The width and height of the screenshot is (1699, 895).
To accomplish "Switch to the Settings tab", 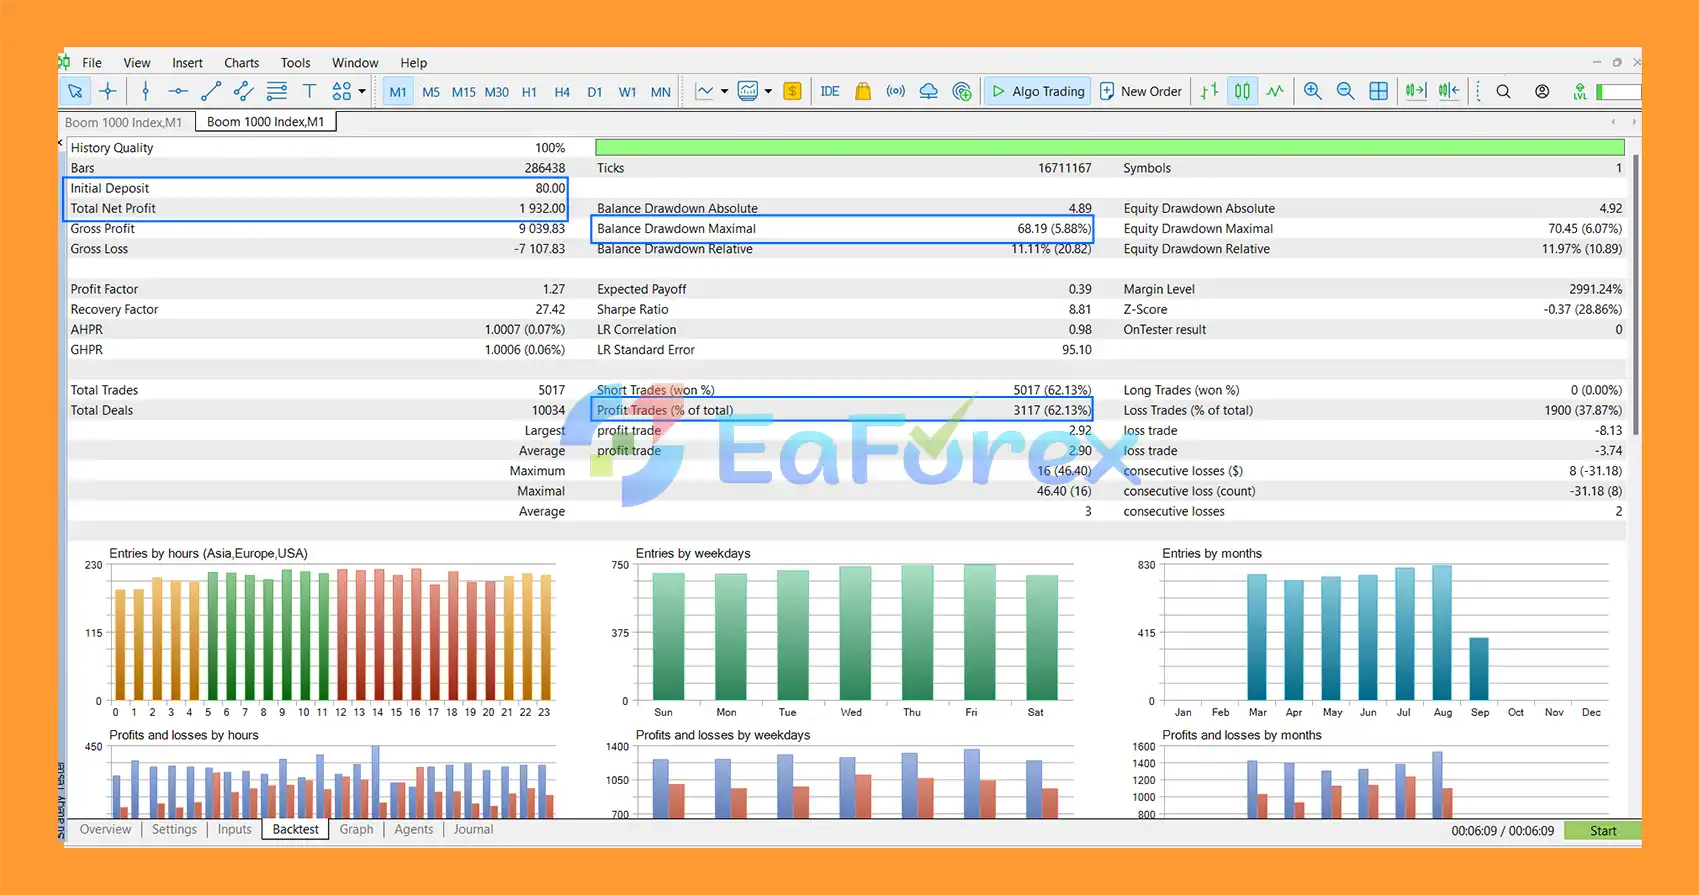I will [x=174, y=829].
